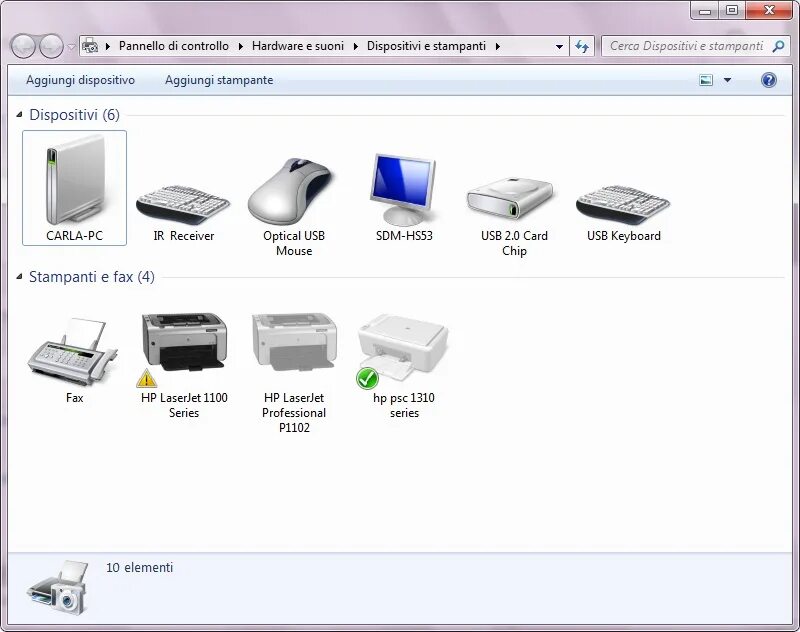This screenshot has height=632, width=800.
Task: Click the Back navigation arrow
Action: coord(23,46)
